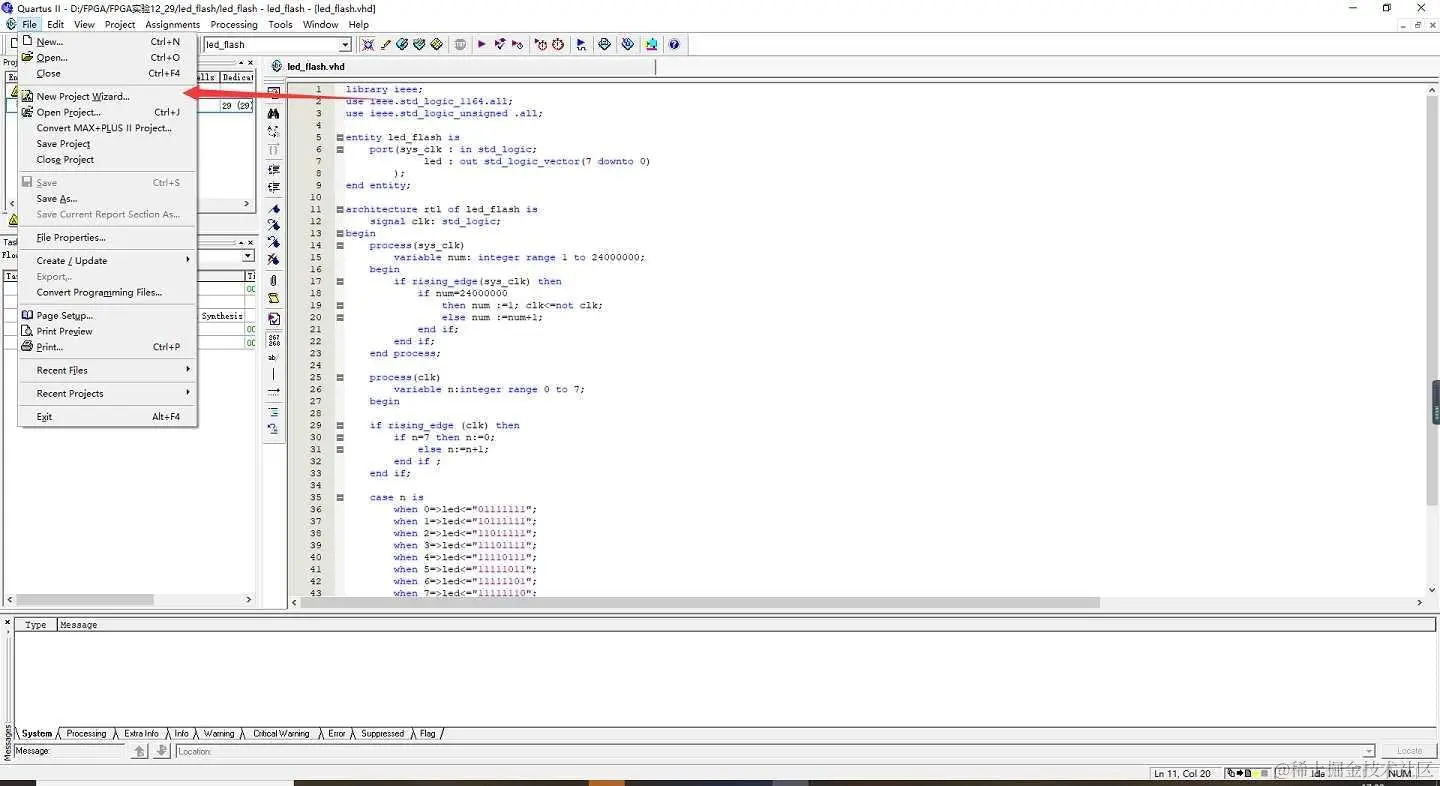Image resolution: width=1440 pixels, height=786 pixels.
Task: Switch to the Processing messages tab
Action: pos(86,734)
